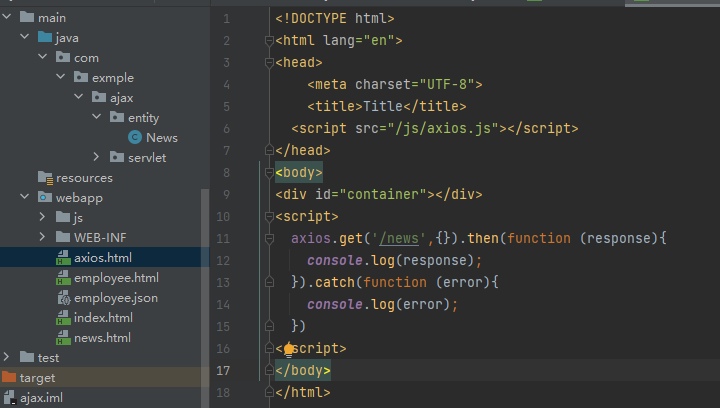Open news.html from the project tree
The image size is (720, 408).
coord(102,338)
